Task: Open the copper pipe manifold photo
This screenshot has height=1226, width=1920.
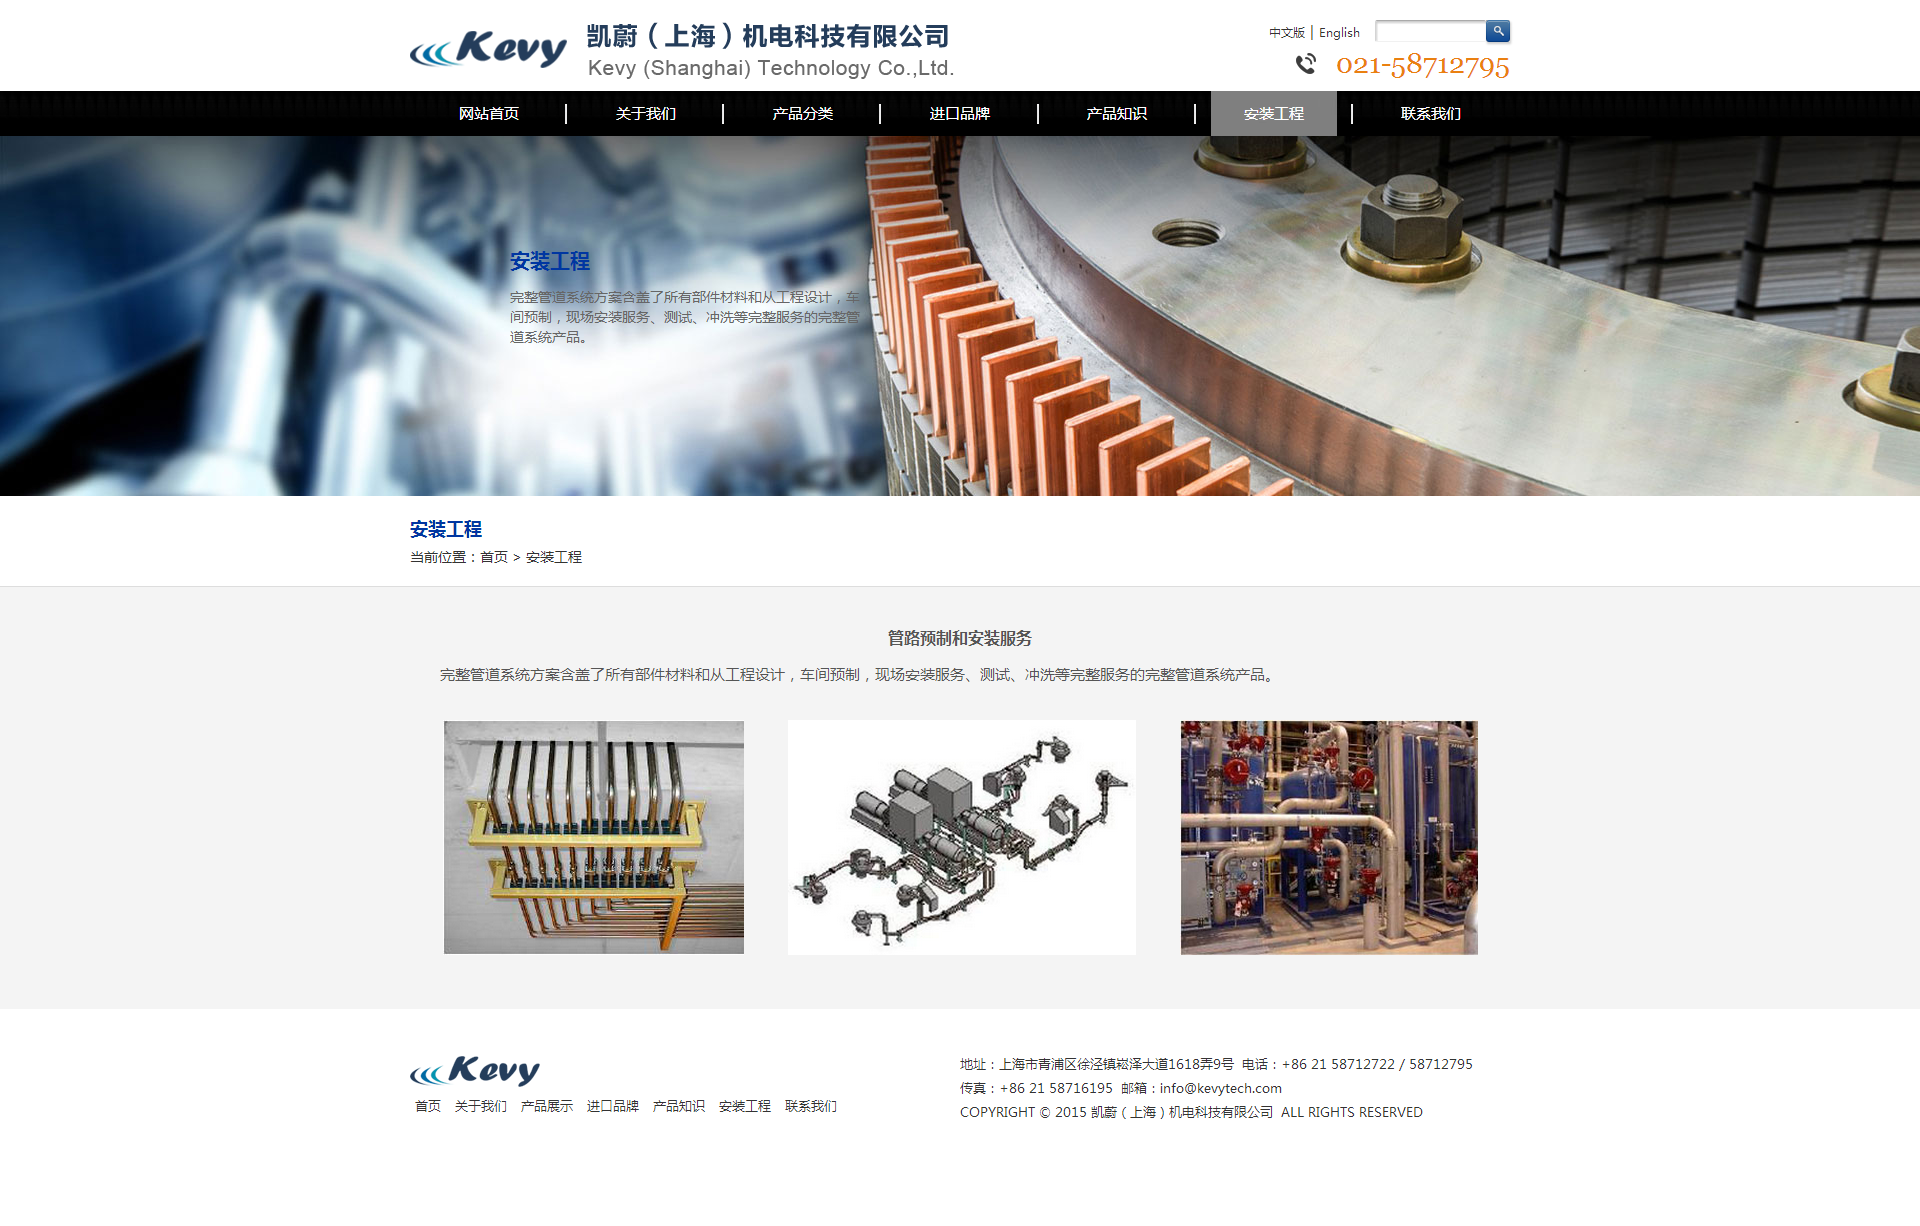Action: coord(594,837)
